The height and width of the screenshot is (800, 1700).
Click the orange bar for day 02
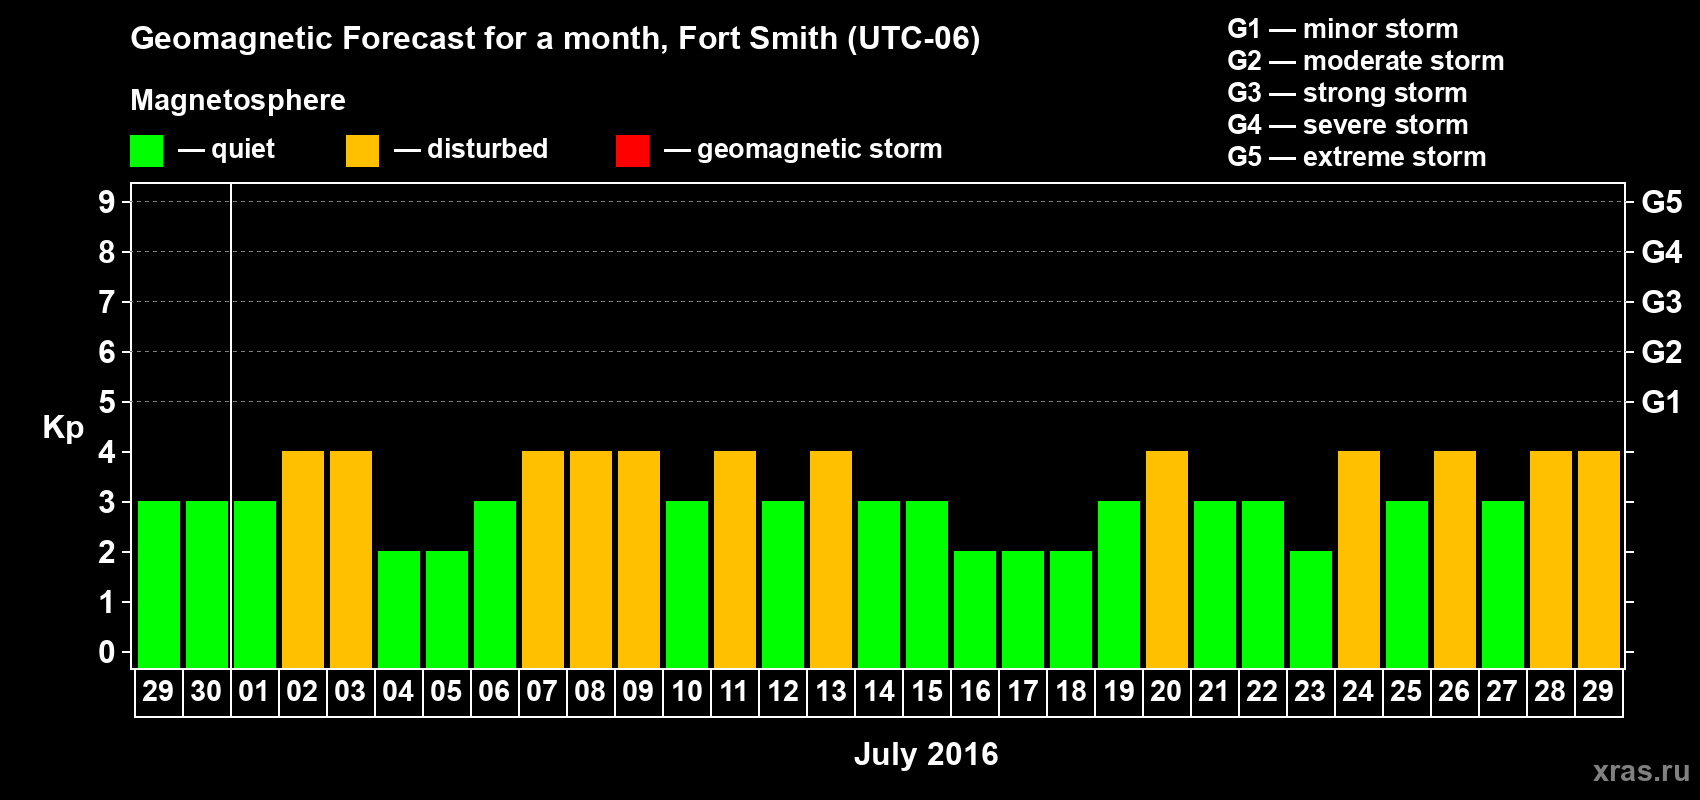coord(303,560)
